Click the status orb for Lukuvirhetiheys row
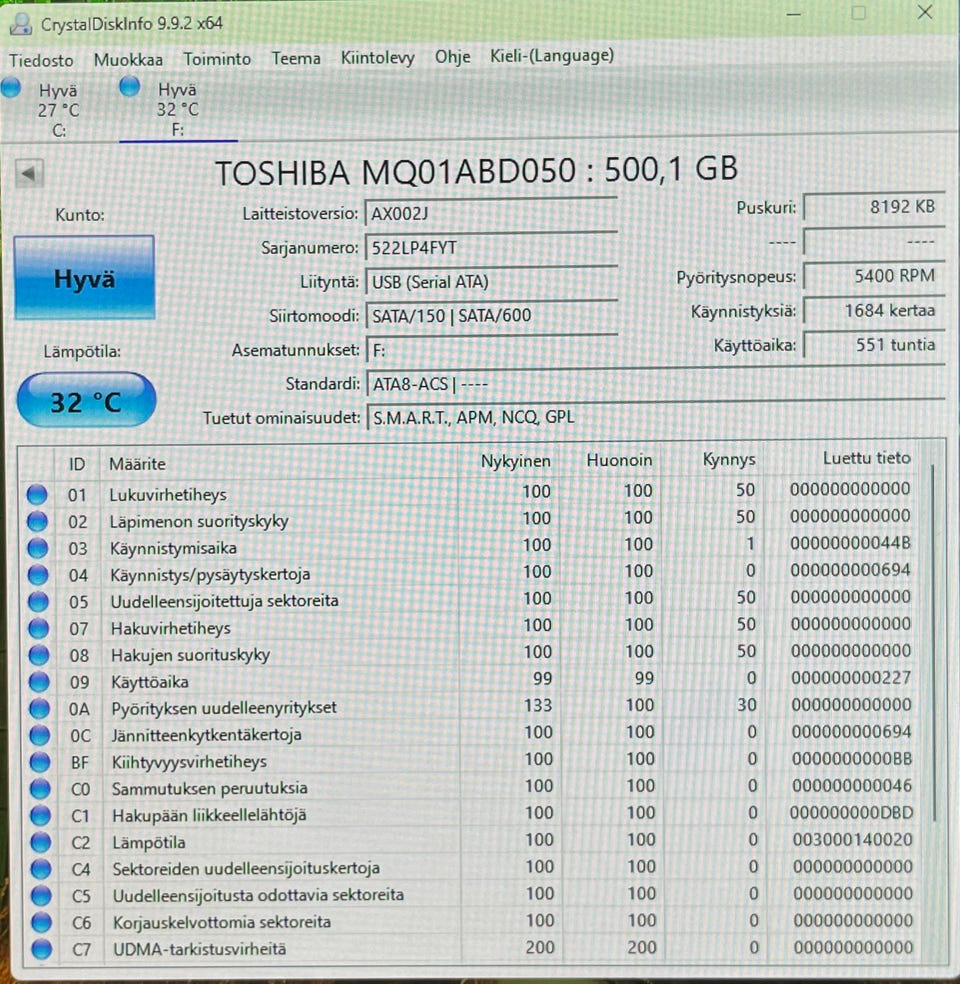Screen dimensions: 960x984 tap(37, 495)
